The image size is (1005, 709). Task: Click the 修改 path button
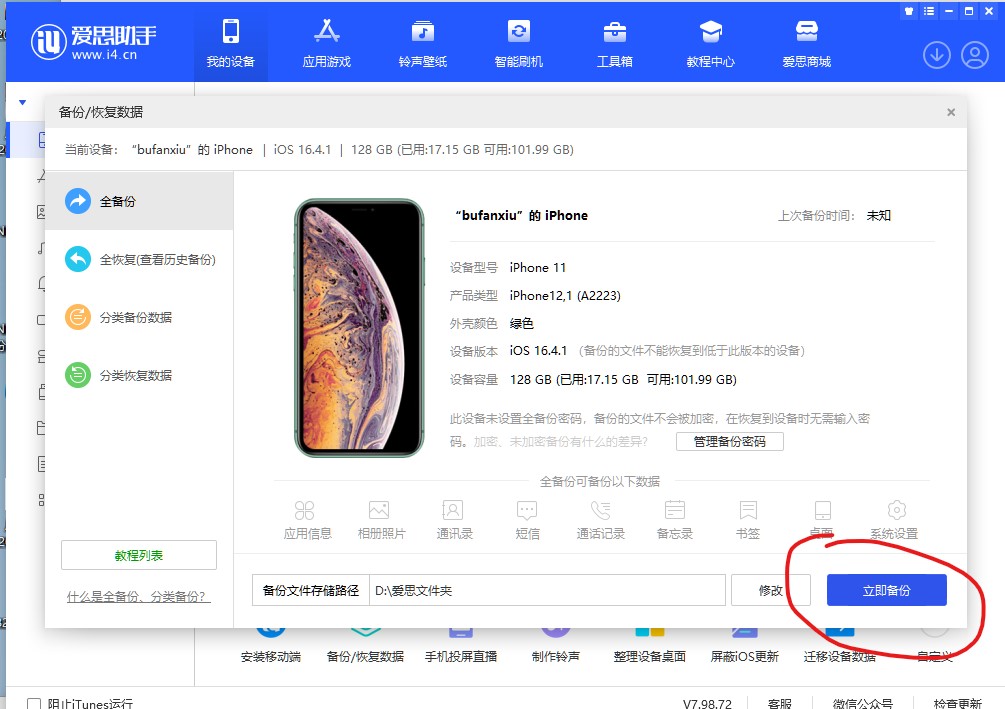pos(770,590)
